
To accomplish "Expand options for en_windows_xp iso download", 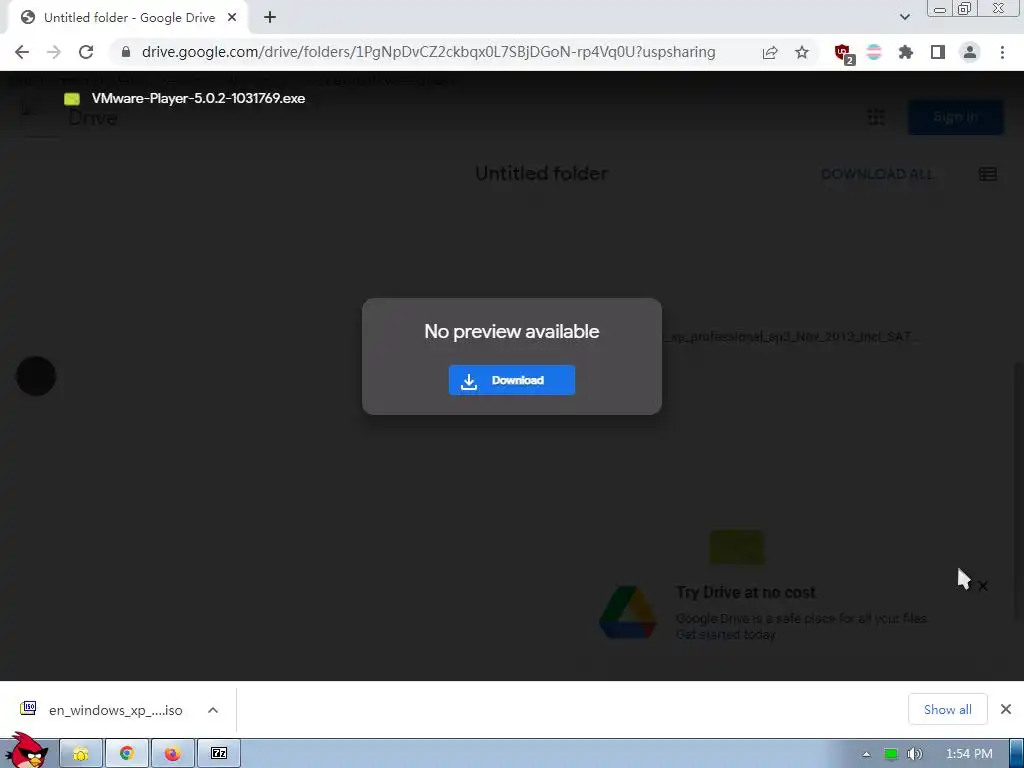I will (213, 710).
